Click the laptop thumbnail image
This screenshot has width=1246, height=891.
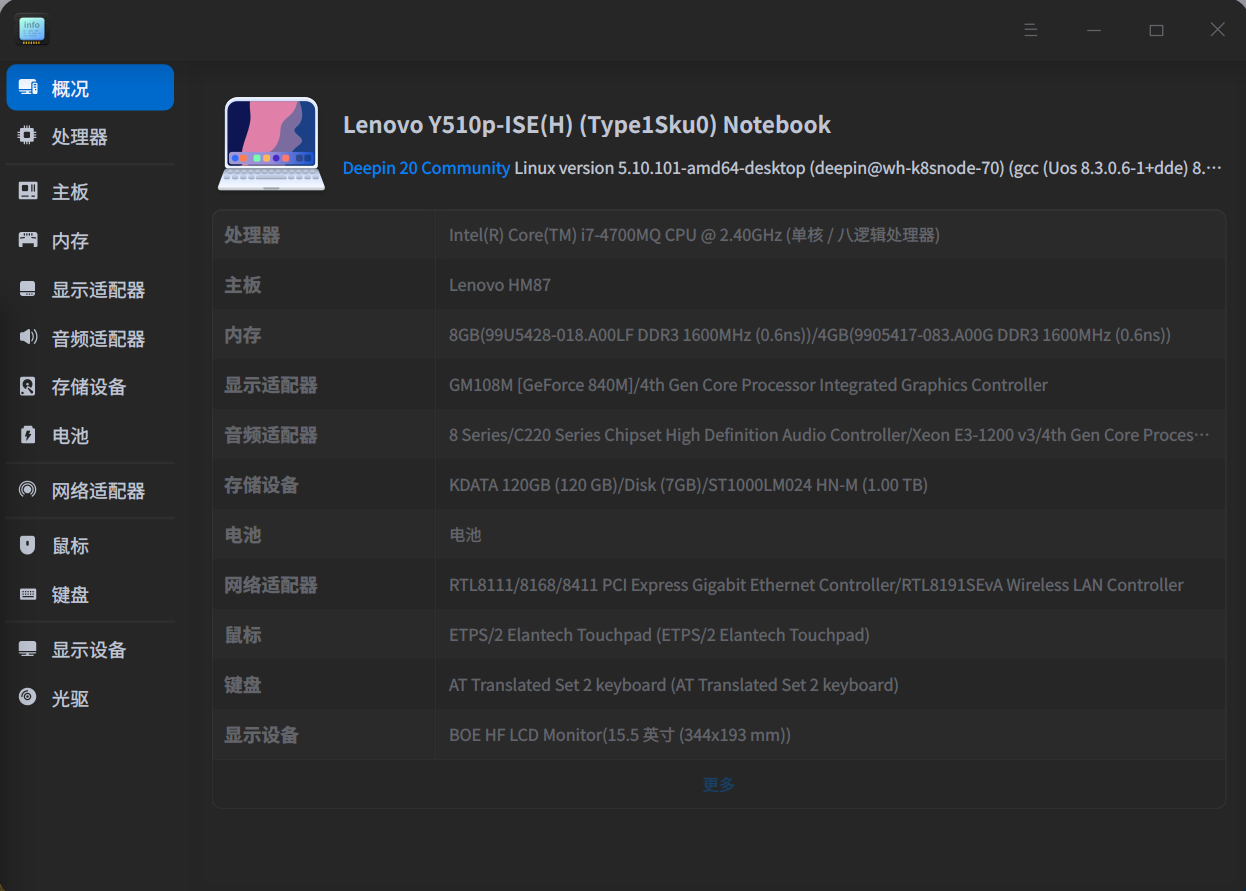(x=271, y=143)
